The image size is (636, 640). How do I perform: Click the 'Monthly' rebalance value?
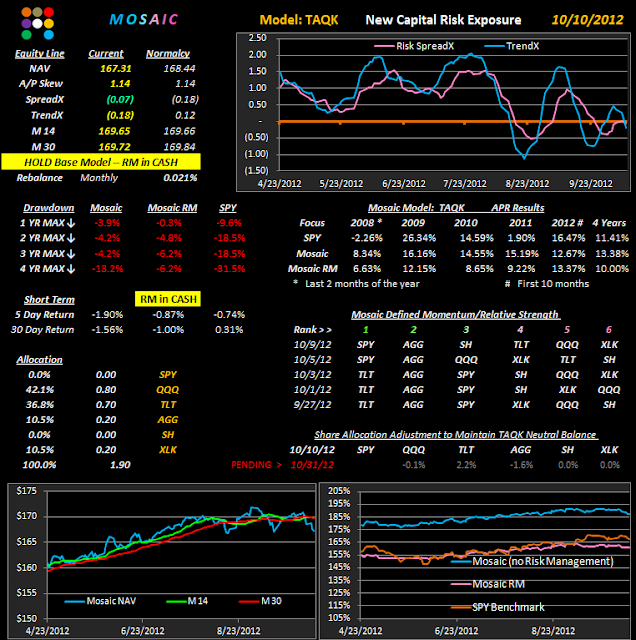pos(99,178)
